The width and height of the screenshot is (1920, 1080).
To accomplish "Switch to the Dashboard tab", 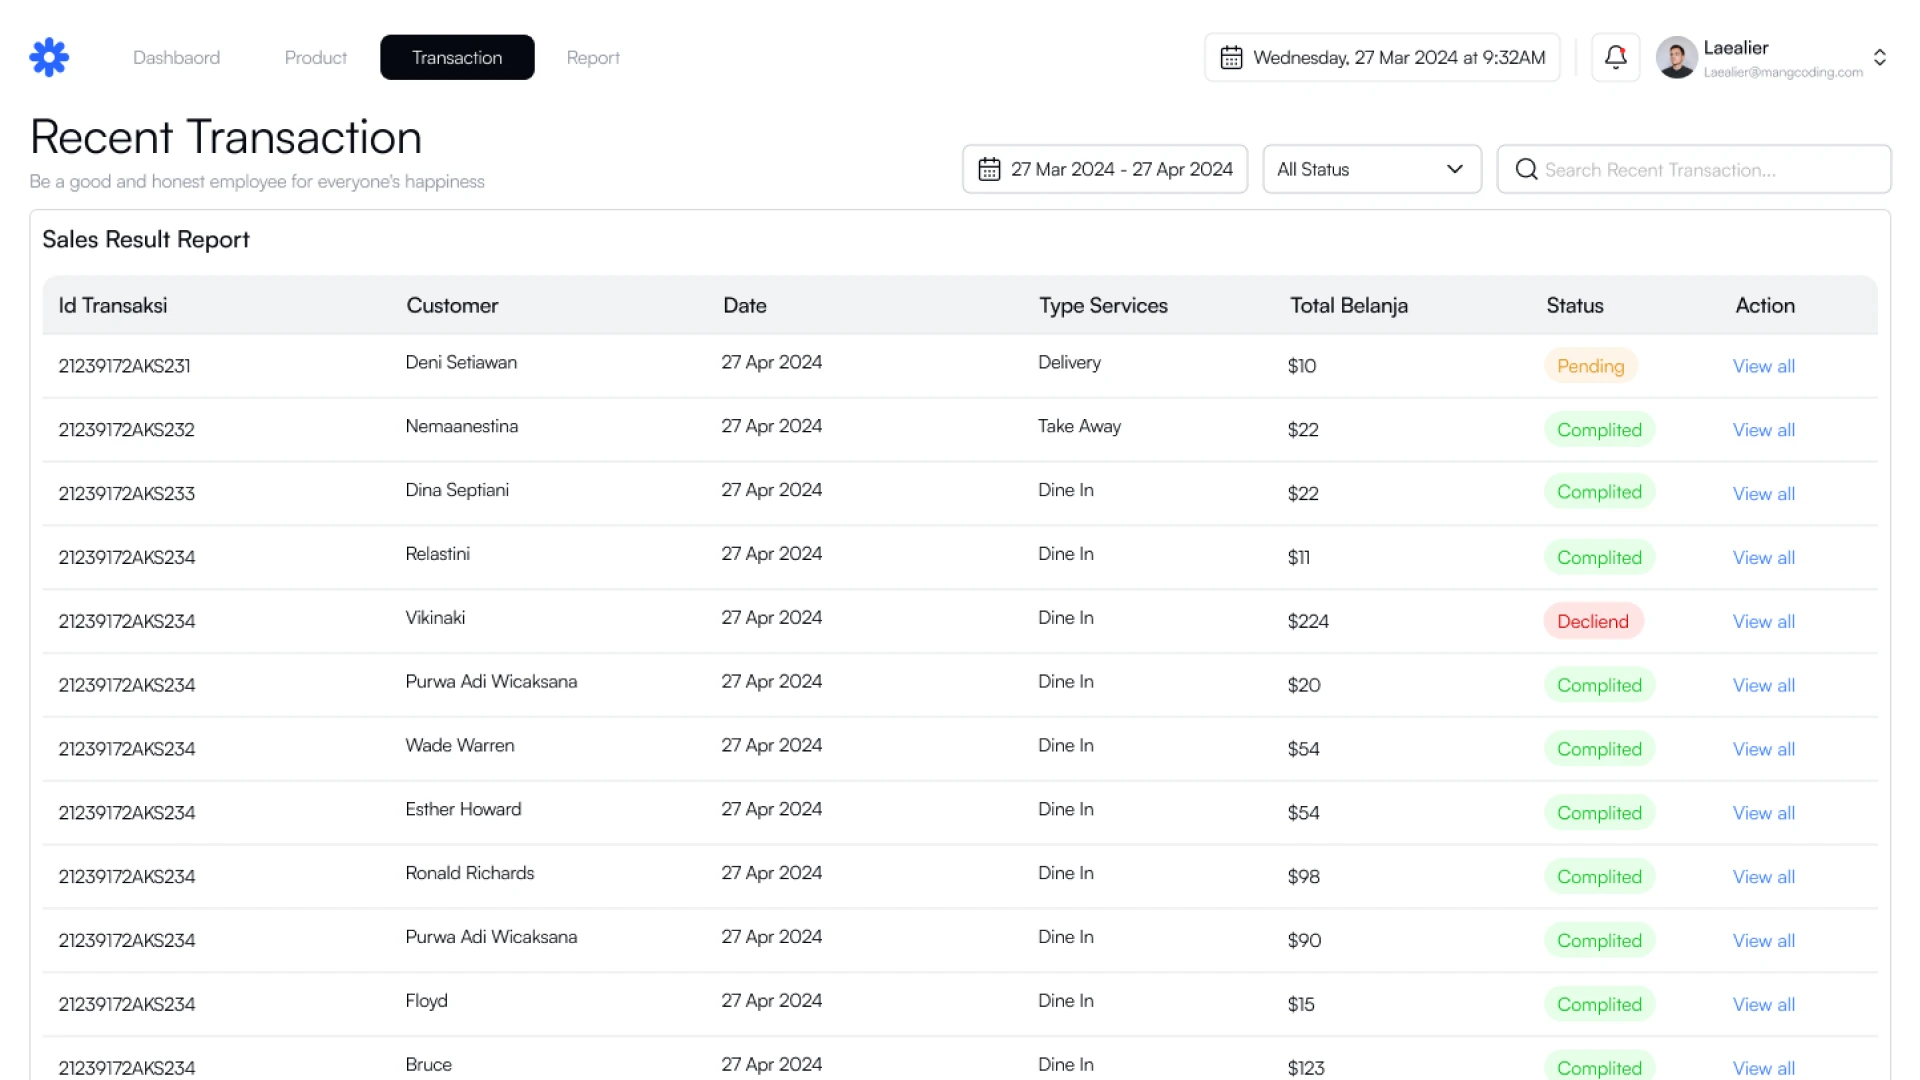I will [176, 57].
